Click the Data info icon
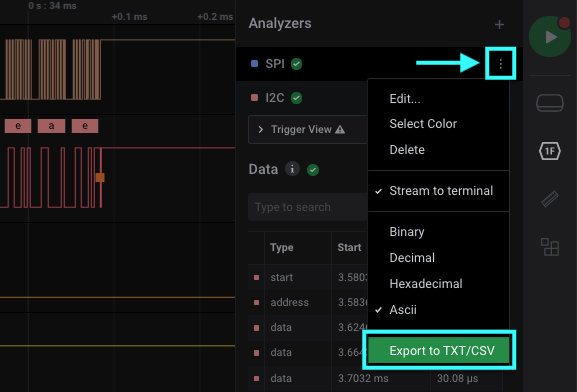This screenshot has height=392, width=577. [293, 169]
